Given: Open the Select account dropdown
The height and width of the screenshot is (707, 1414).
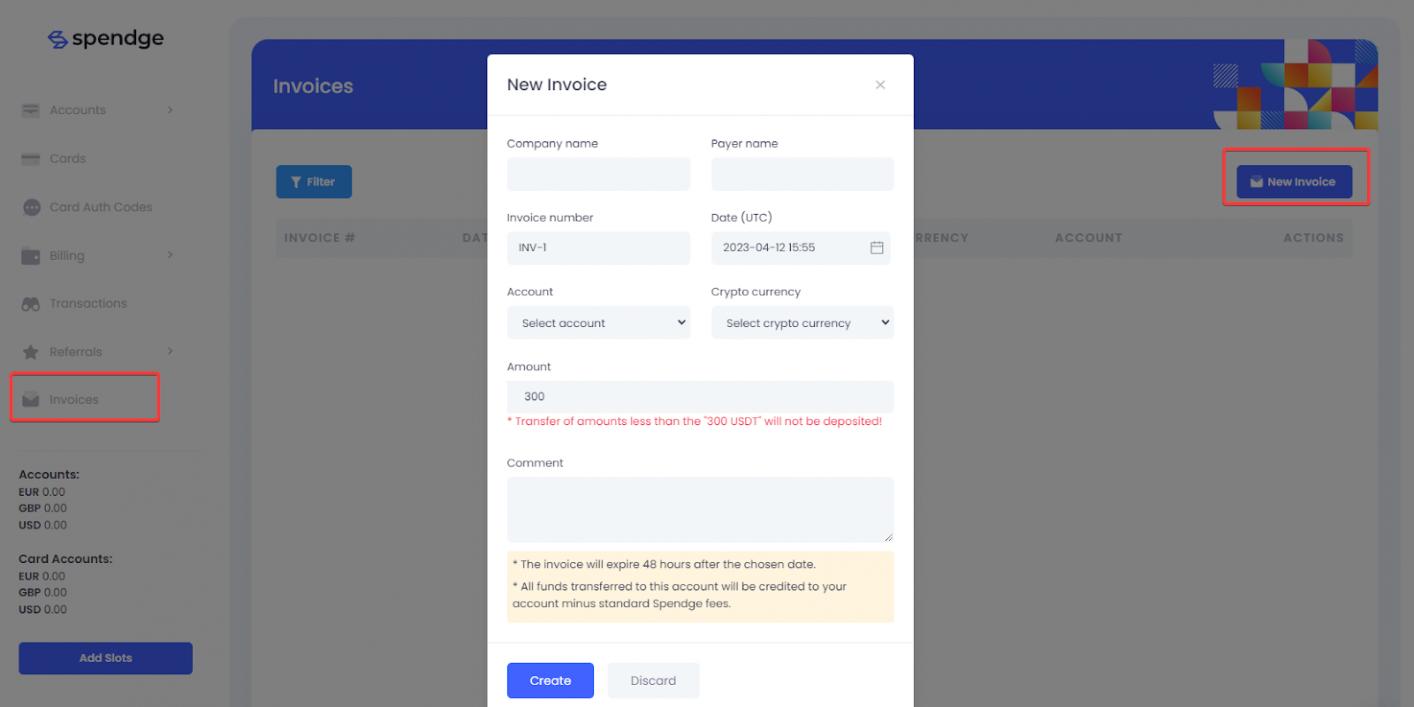Looking at the screenshot, I should tap(599, 323).
